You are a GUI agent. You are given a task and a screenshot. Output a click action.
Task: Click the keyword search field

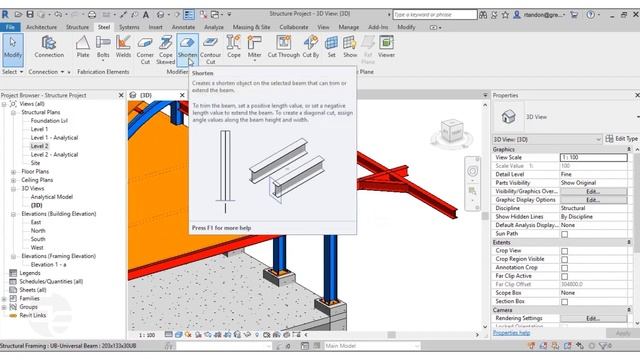pyautogui.click(x=435, y=15)
